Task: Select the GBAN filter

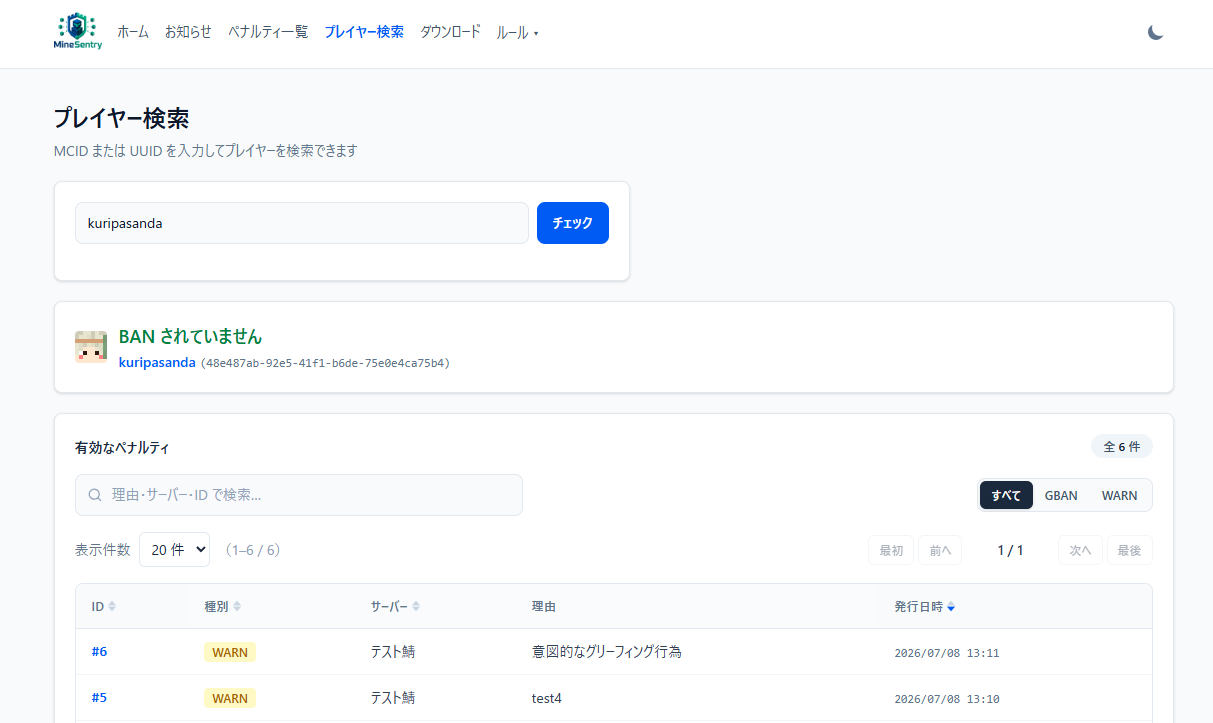Action: tap(1061, 495)
